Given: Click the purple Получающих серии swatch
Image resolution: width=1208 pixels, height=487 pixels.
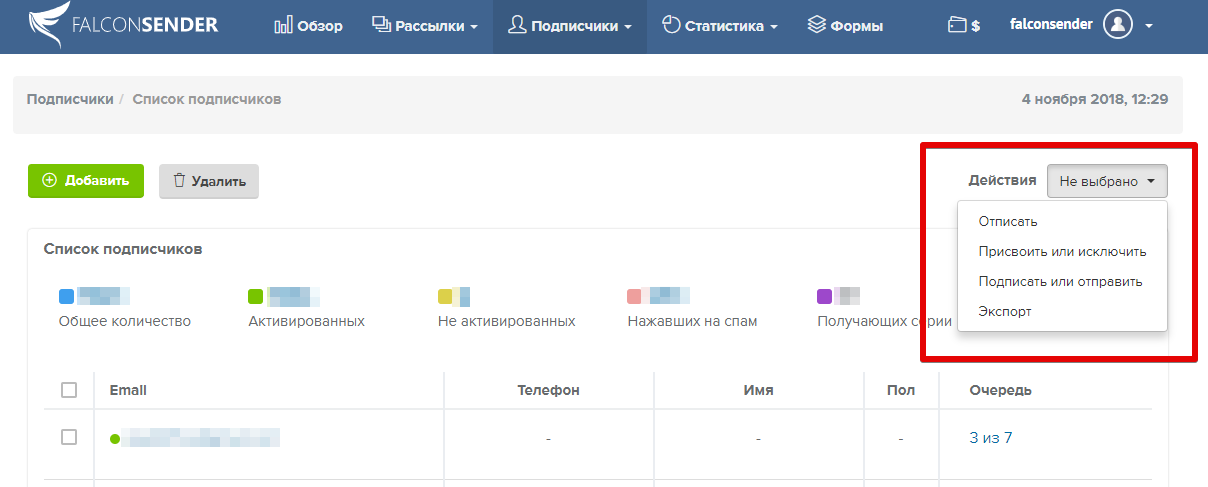Looking at the screenshot, I should [825, 296].
